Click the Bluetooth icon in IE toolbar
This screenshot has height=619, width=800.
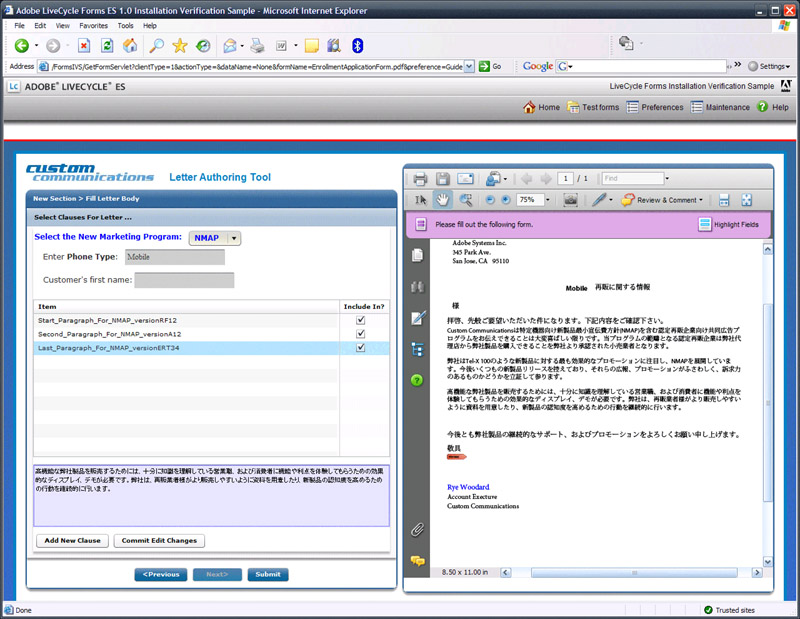[358, 46]
